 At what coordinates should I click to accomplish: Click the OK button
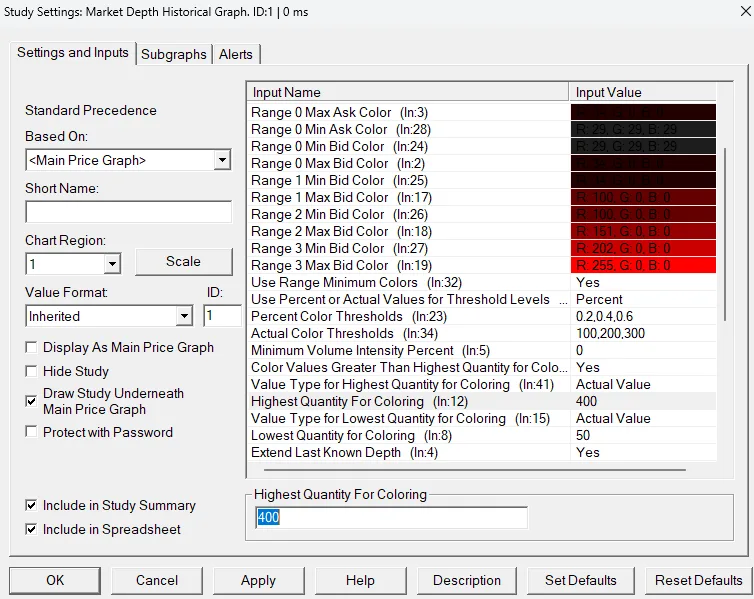[55, 580]
